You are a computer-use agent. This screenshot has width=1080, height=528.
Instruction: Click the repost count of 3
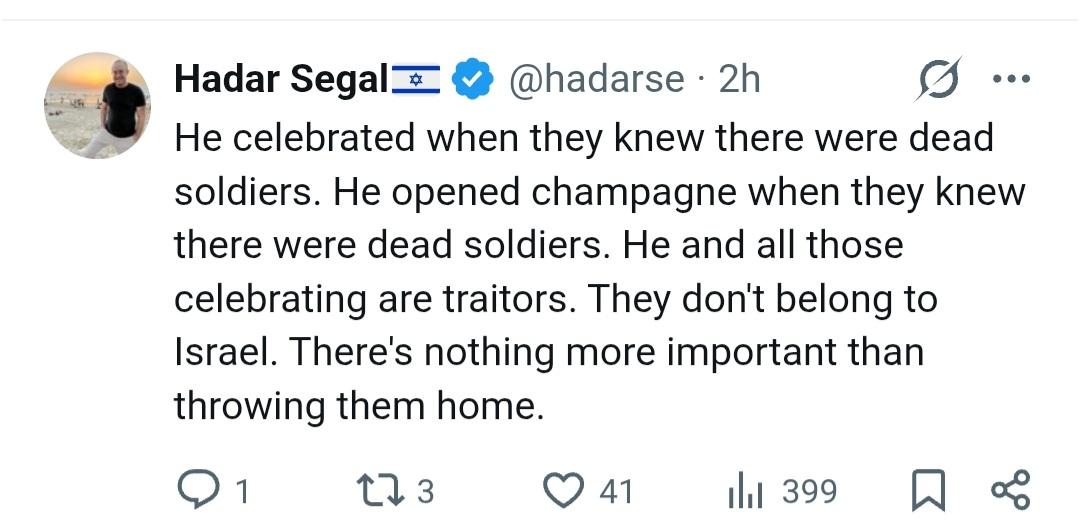pos(425,491)
